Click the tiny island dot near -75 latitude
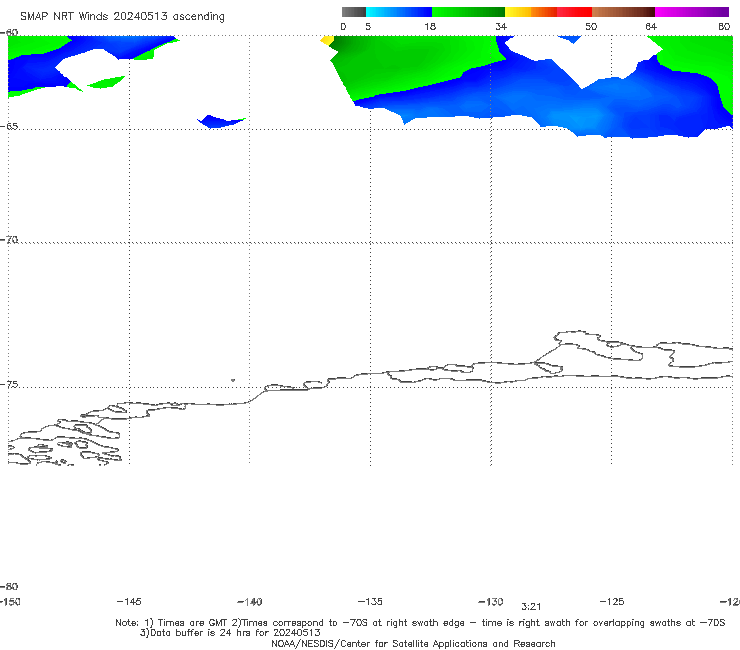 [233, 380]
